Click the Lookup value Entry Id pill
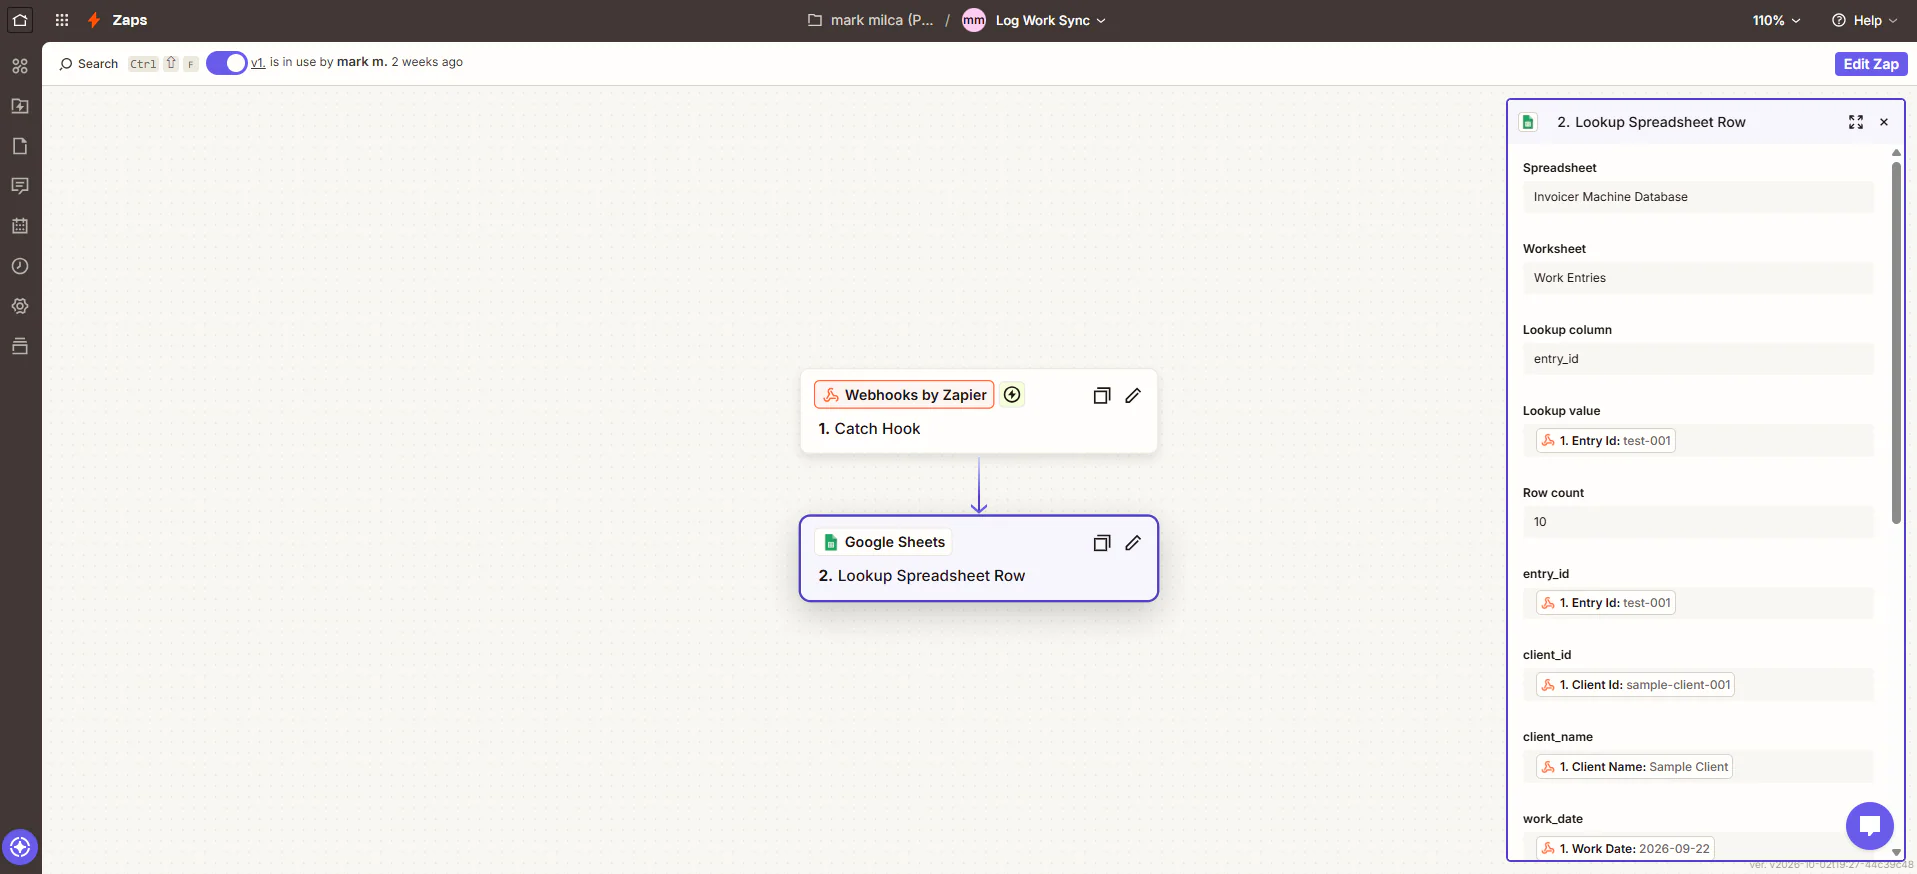 pyautogui.click(x=1606, y=441)
